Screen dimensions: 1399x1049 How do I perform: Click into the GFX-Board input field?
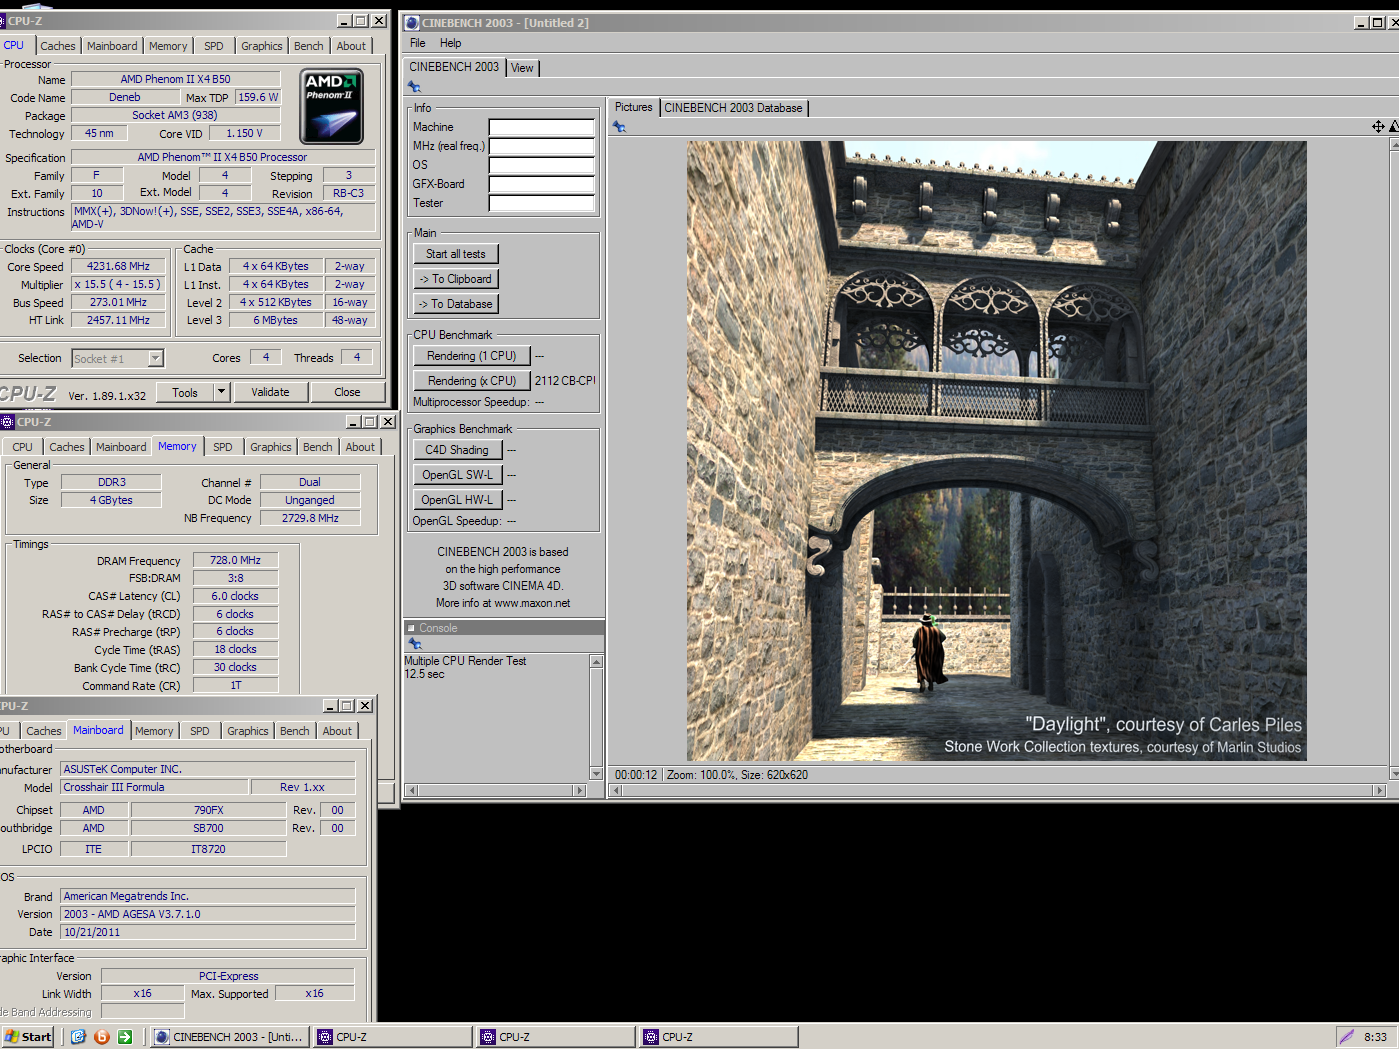(x=541, y=184)
